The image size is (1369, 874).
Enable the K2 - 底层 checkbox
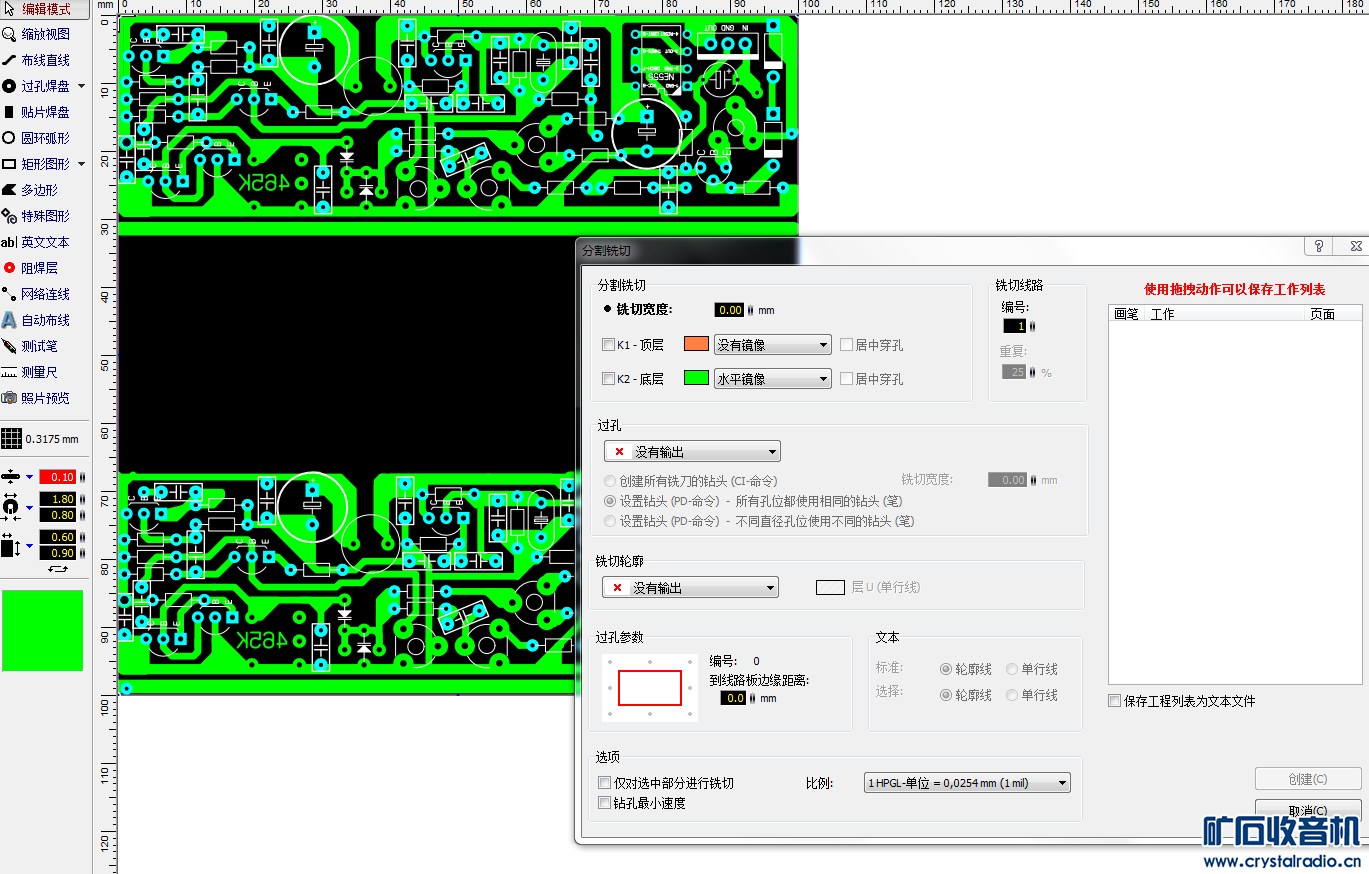coord(608,379)
